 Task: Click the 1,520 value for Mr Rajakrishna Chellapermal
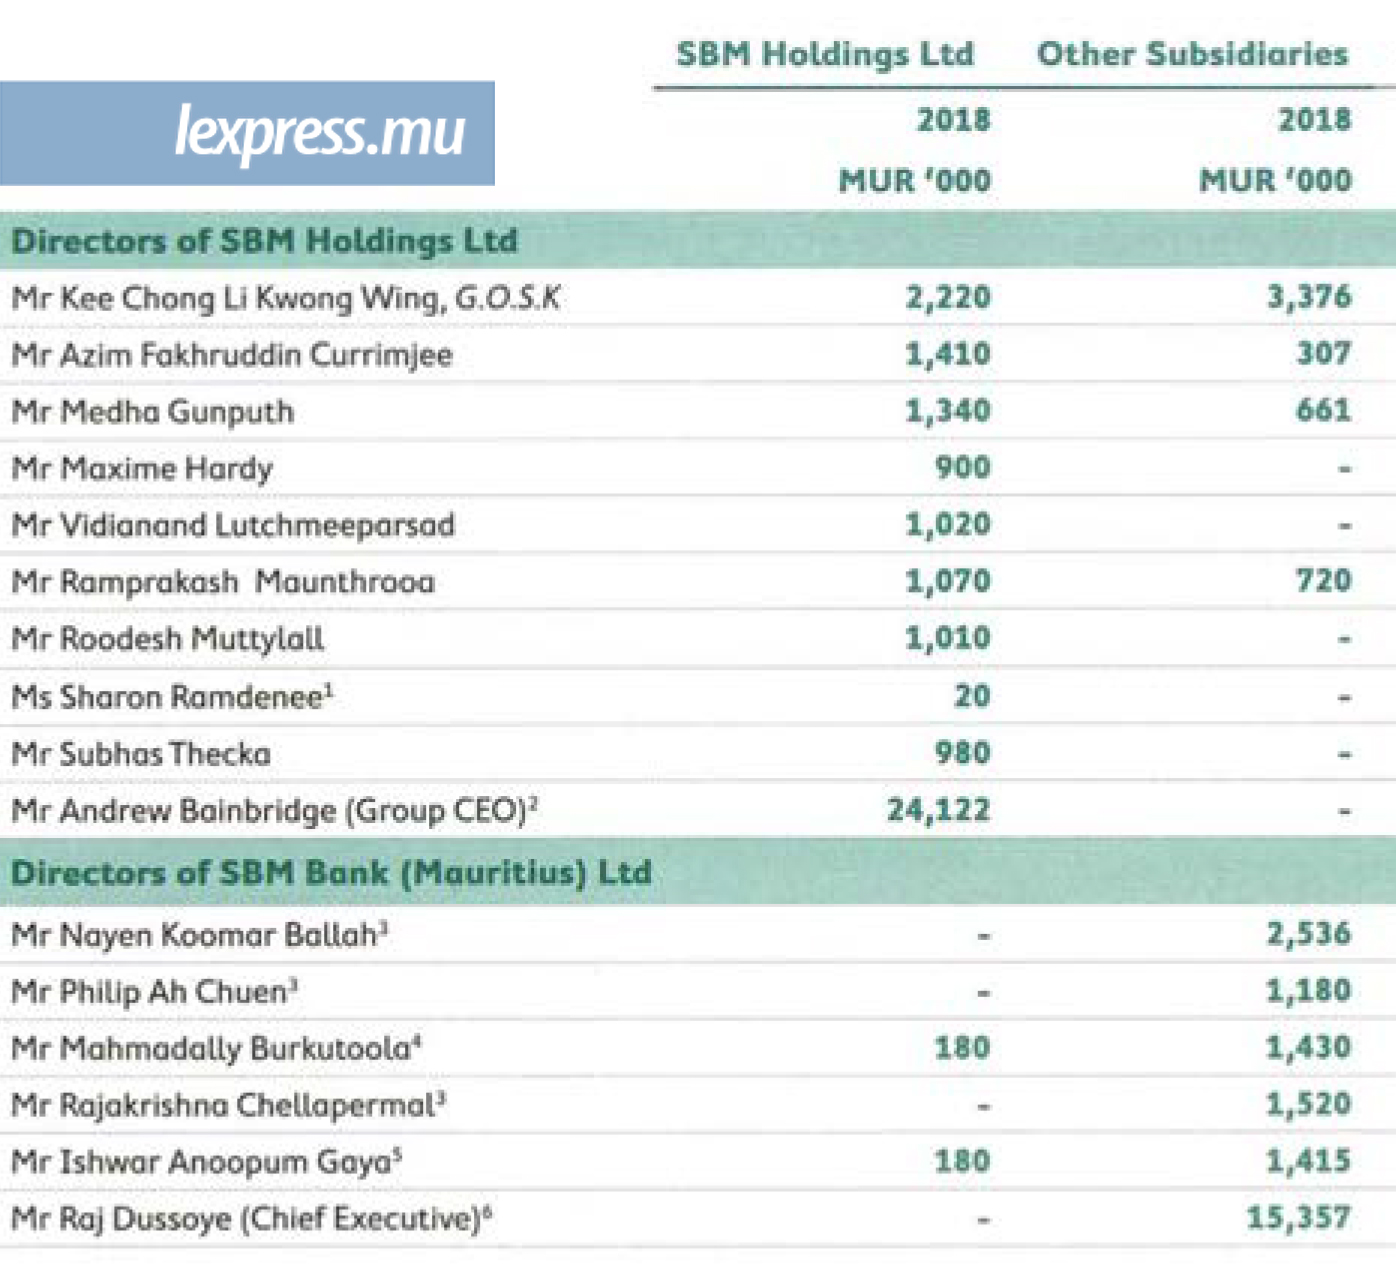point(1308,1104)
